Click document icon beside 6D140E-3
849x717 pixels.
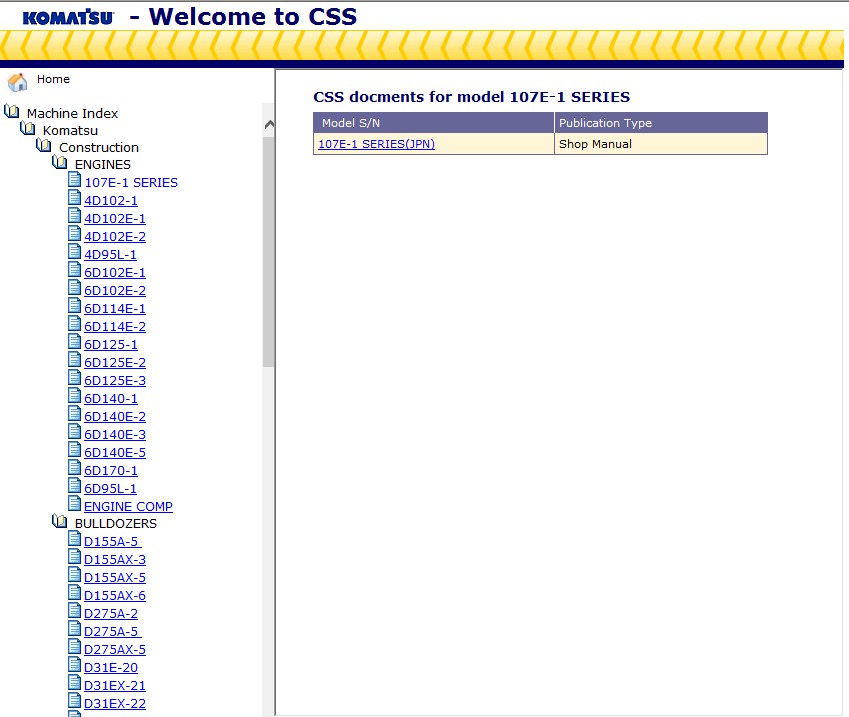tap(75, 432)
